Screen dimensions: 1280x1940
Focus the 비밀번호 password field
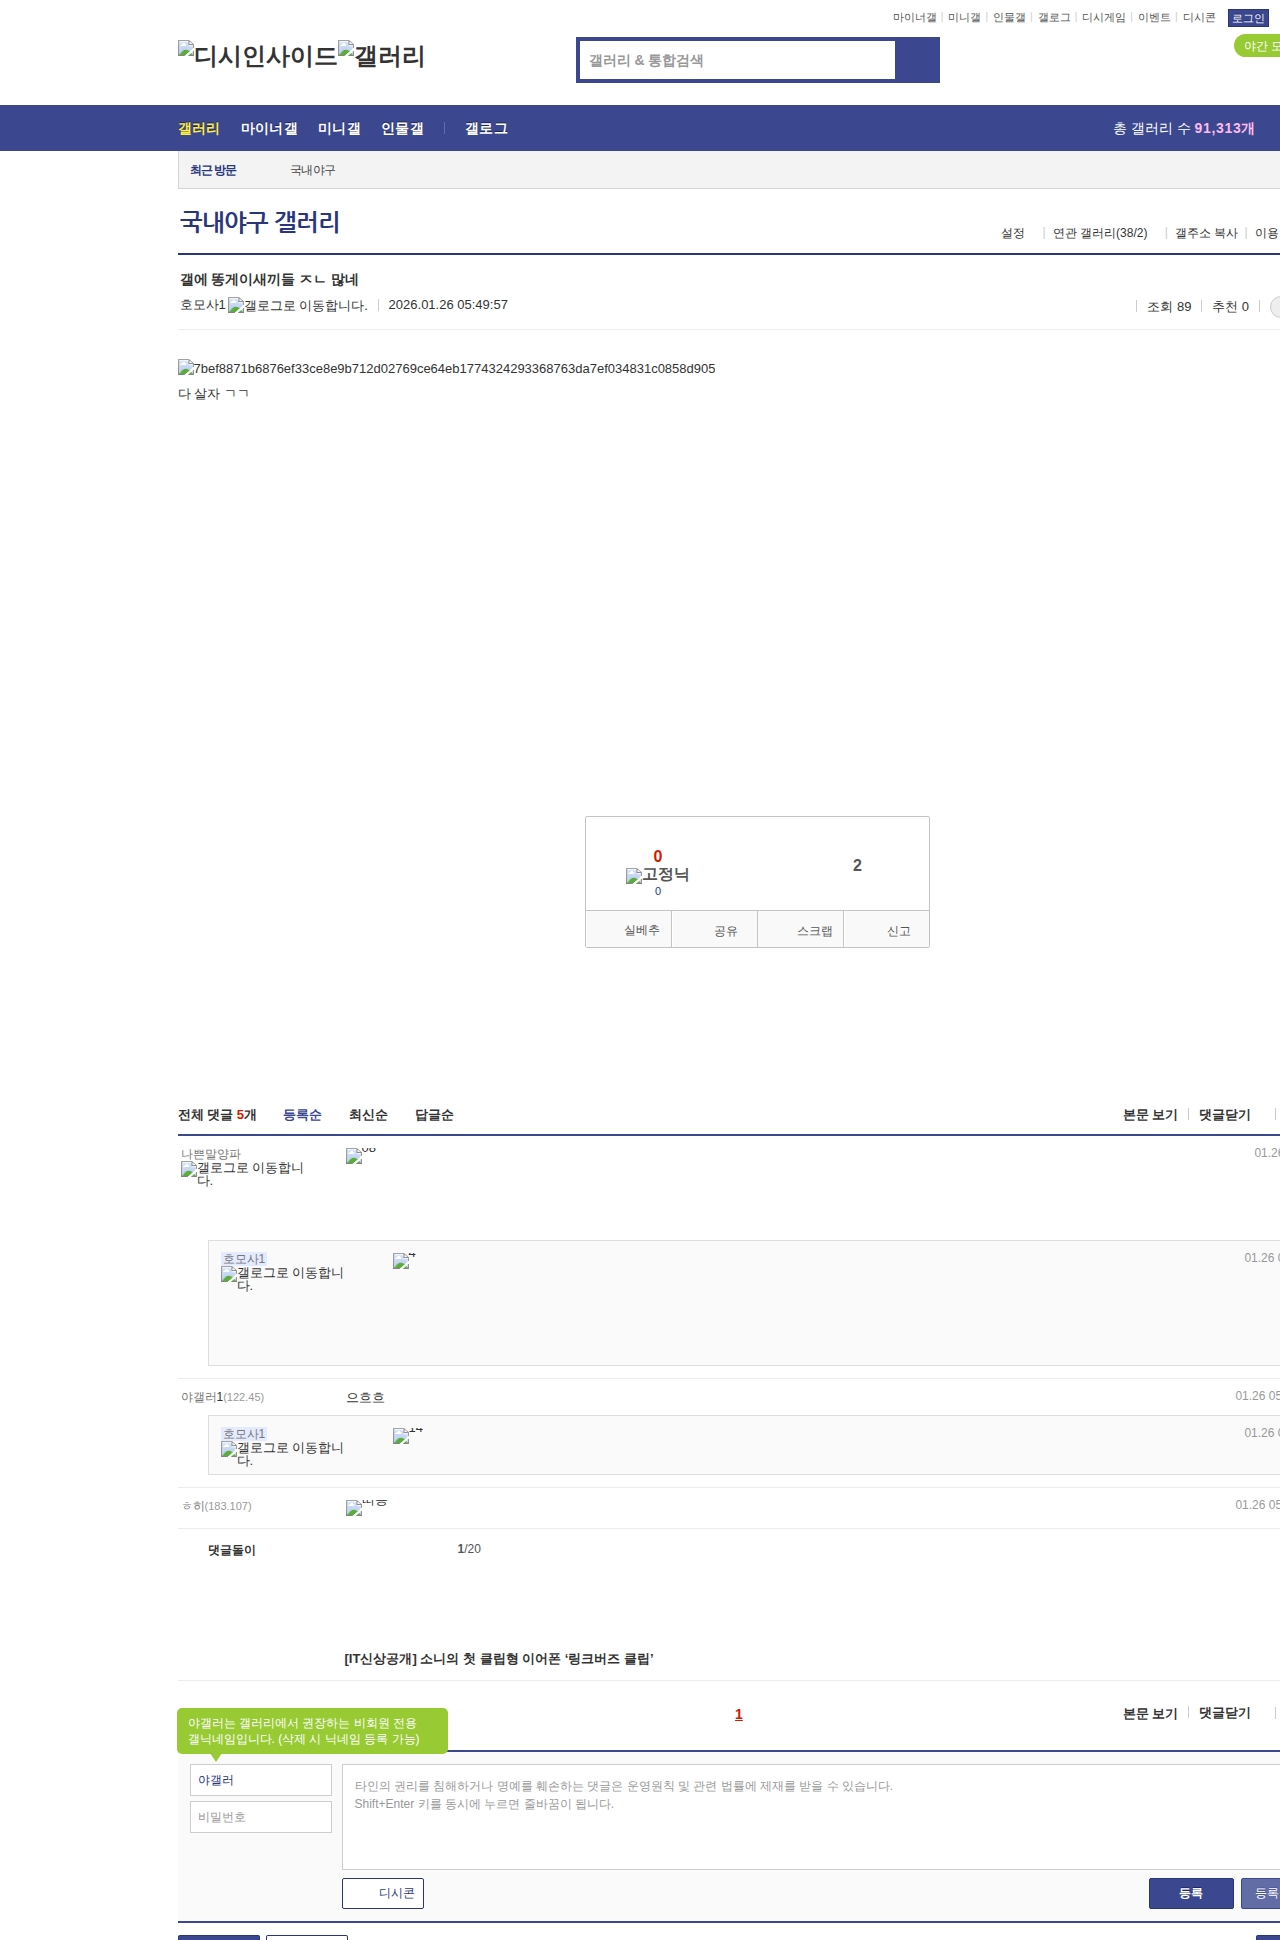(261, 1817)
